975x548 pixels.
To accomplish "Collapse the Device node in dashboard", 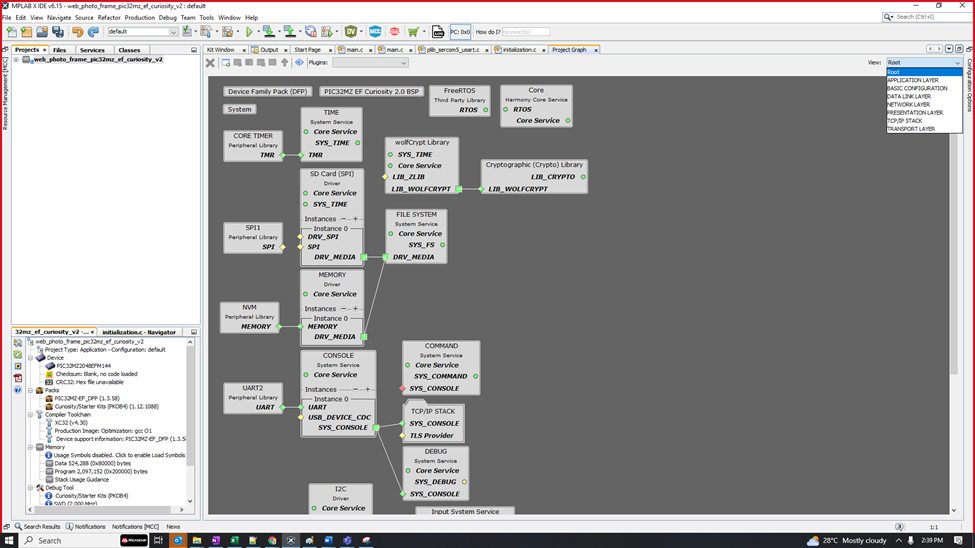I will tap(30, 358).
